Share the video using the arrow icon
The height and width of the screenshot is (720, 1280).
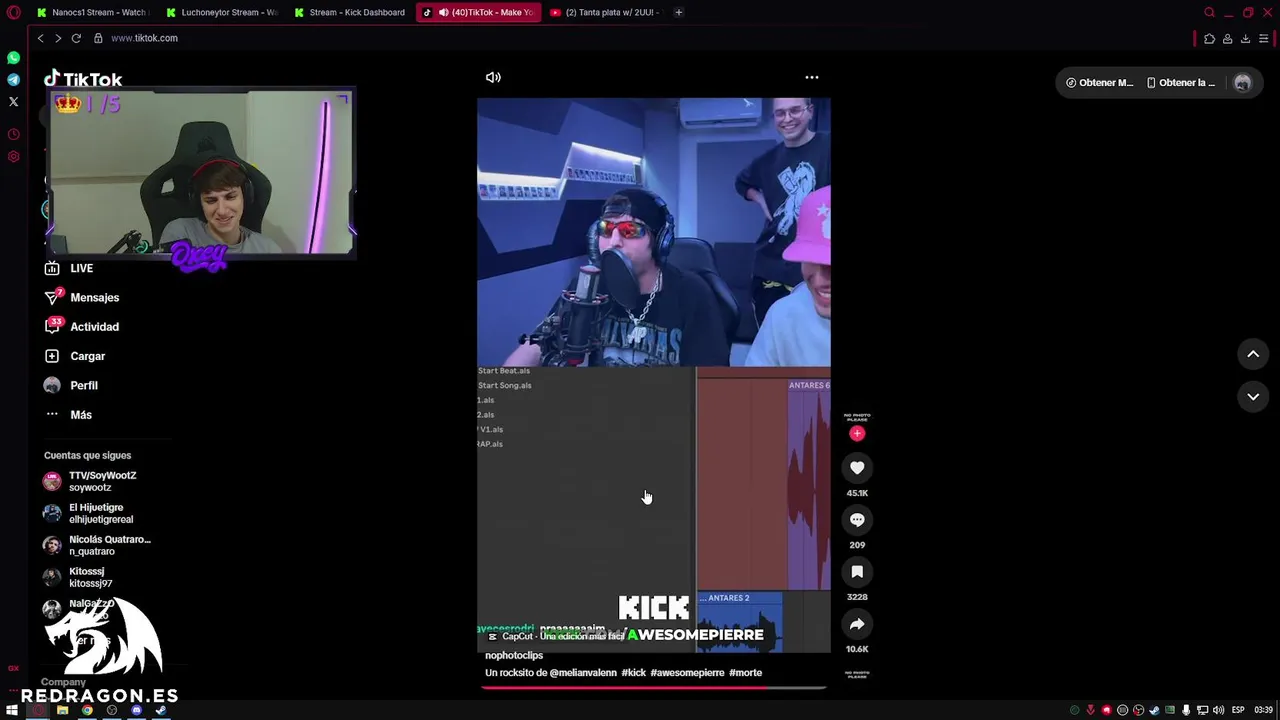[x=857, y=624]
